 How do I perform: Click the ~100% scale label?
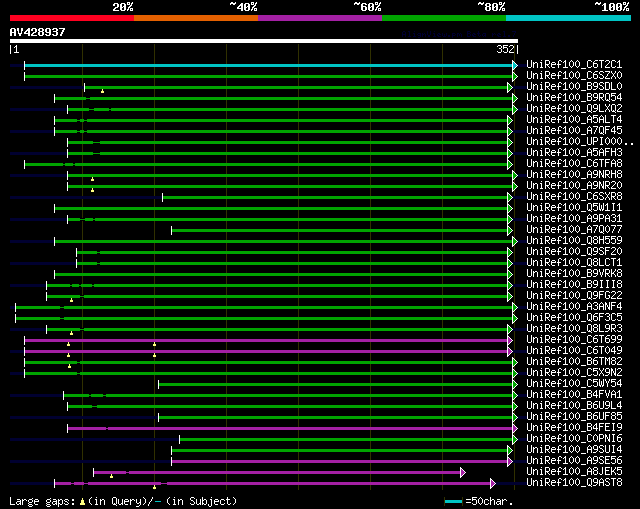[x=612, y=7]
